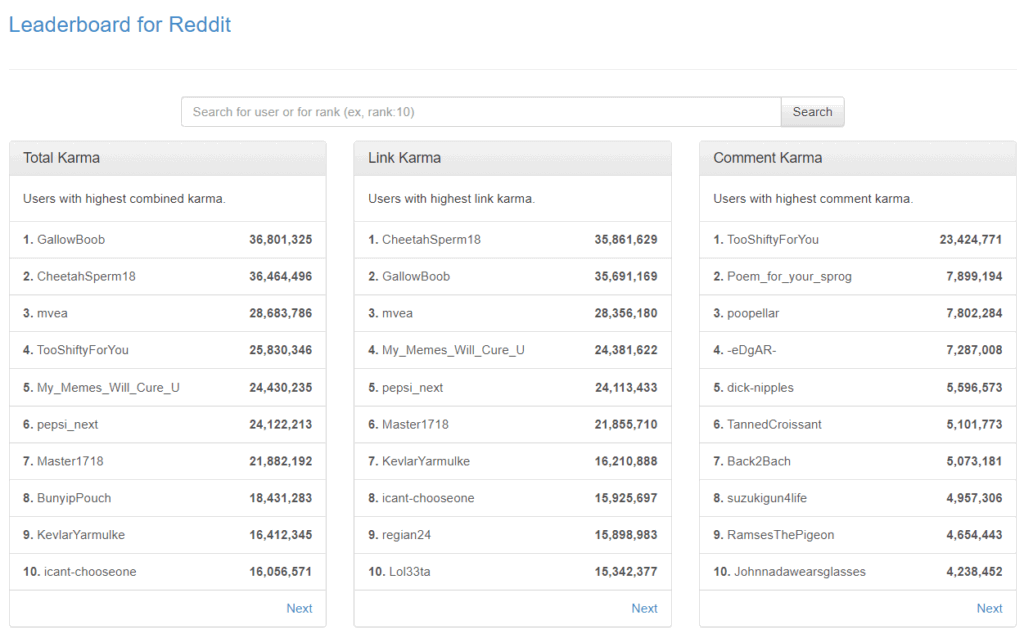This screenshot has width=1024, height=638.
Task: Click the karma value 36,801,325
Action: point(280,240)
